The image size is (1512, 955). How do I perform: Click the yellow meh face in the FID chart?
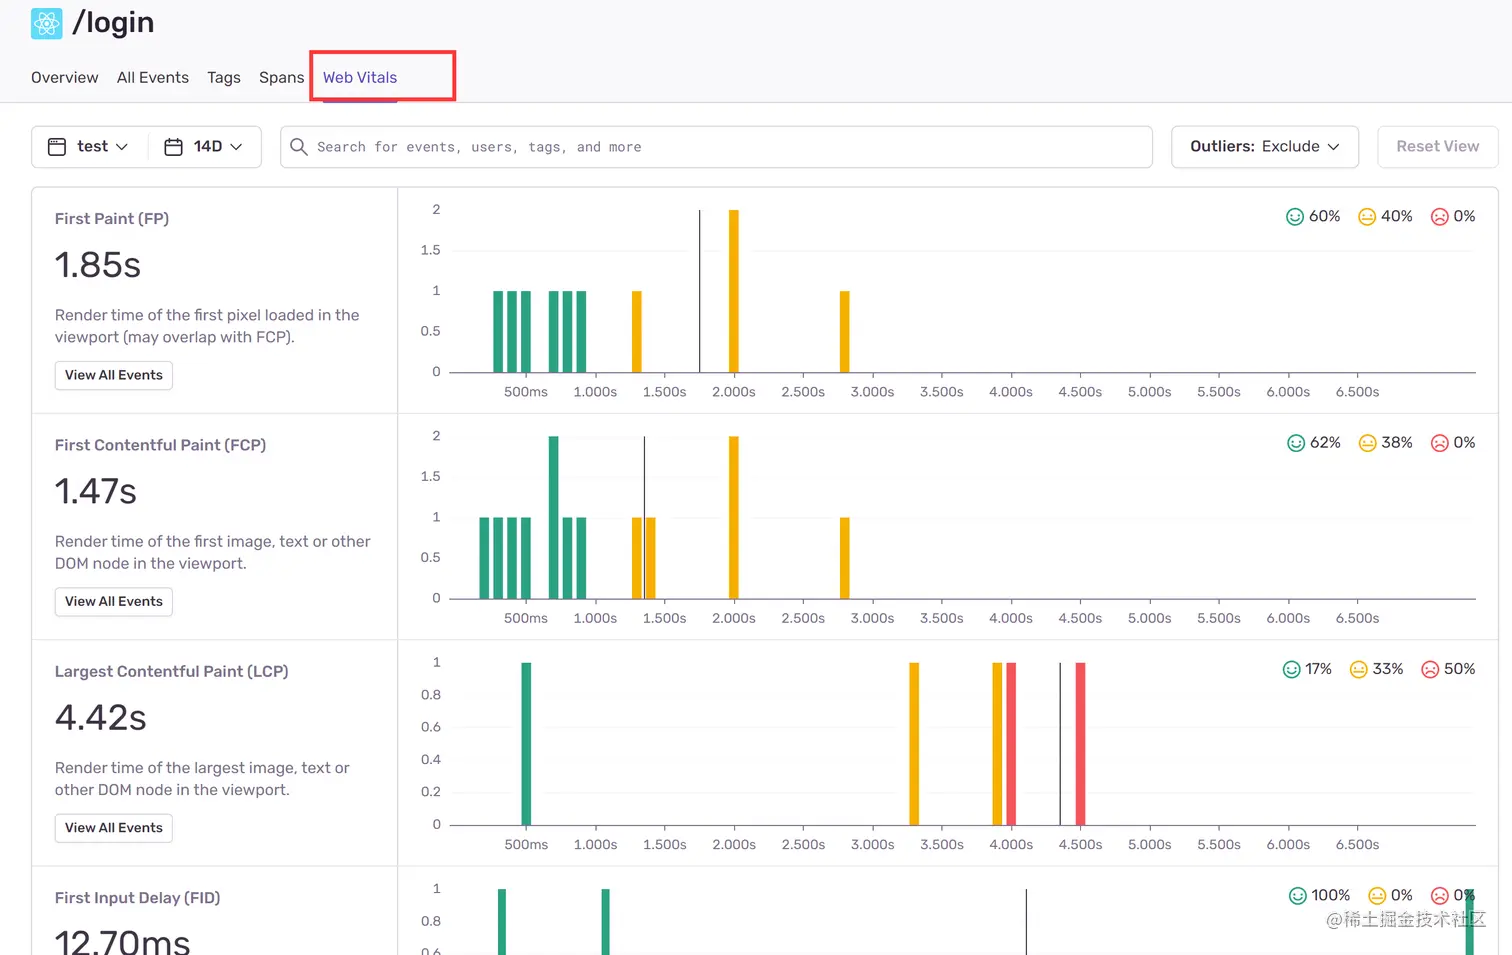pyautogui.click(x=1377, y=895)
